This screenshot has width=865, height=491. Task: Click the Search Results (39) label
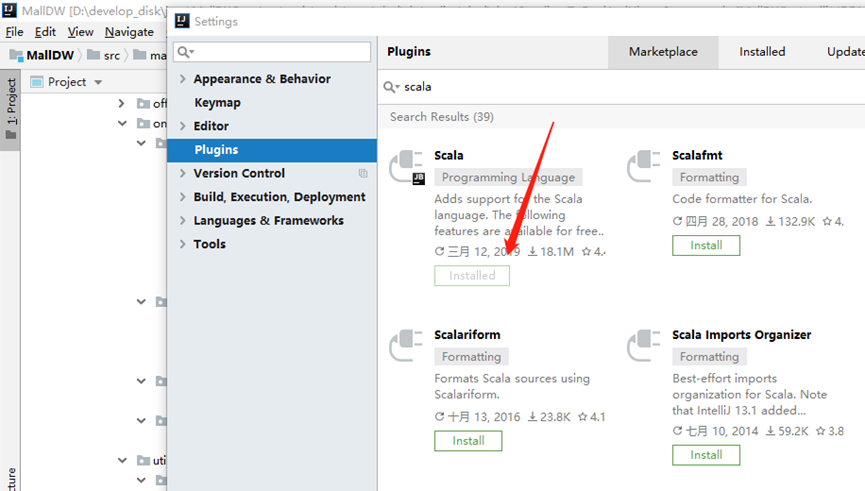(442, 117)
